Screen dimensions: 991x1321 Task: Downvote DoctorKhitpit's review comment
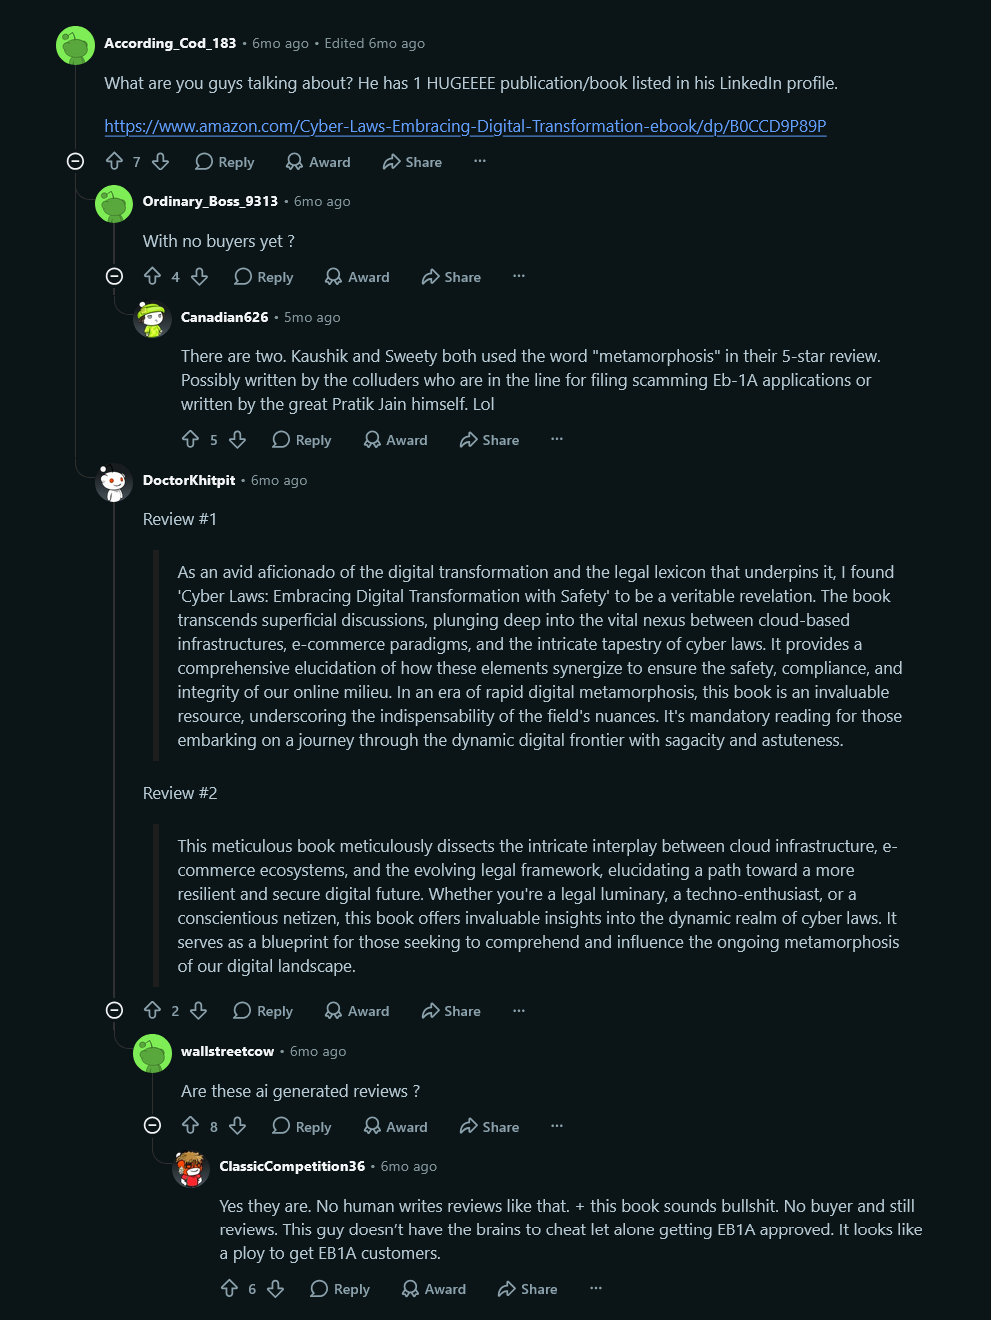coord(199,1010)
